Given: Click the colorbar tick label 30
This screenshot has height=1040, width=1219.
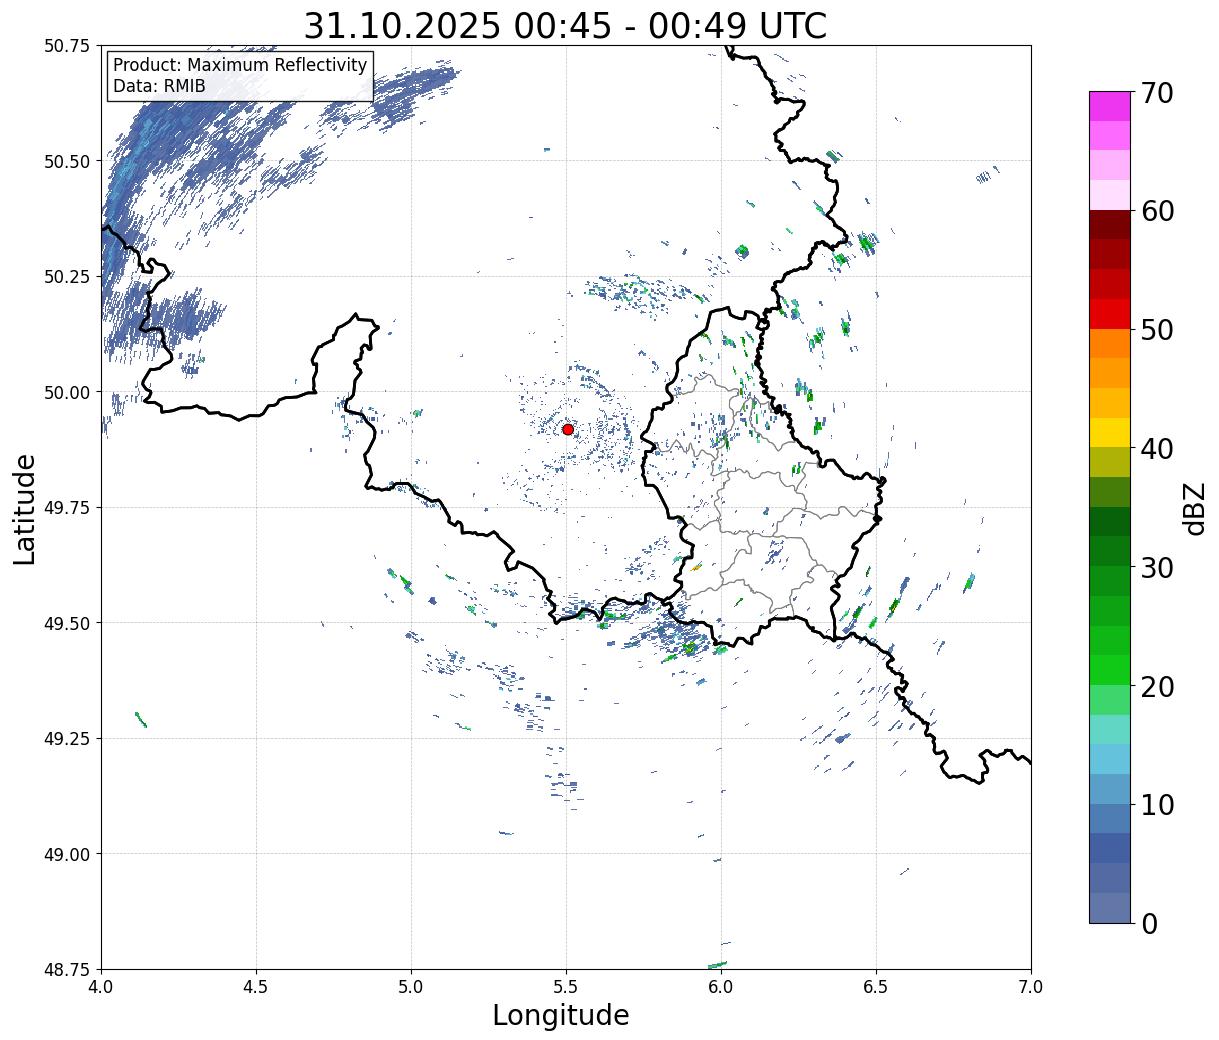Looking at the screenshot, I should (1156, 567).
